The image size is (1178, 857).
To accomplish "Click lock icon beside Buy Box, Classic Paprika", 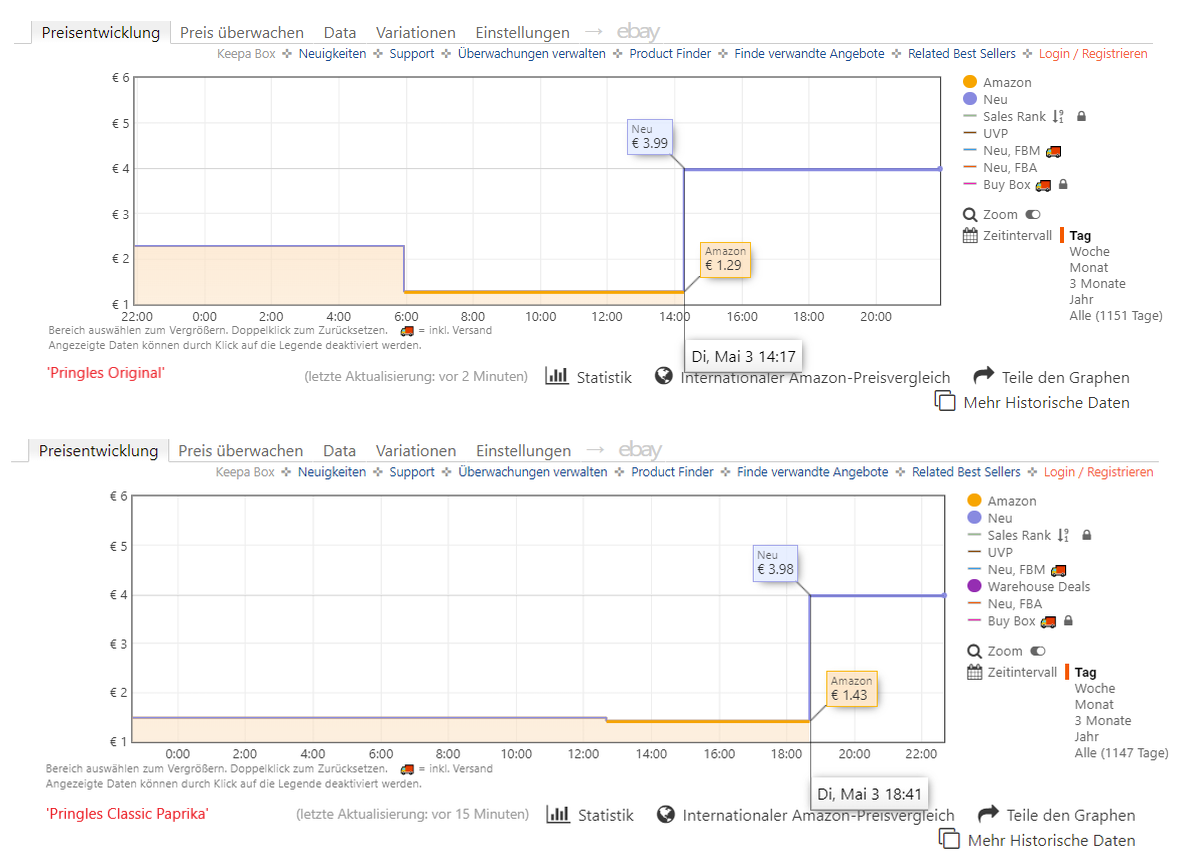I will coord(1068,621).
